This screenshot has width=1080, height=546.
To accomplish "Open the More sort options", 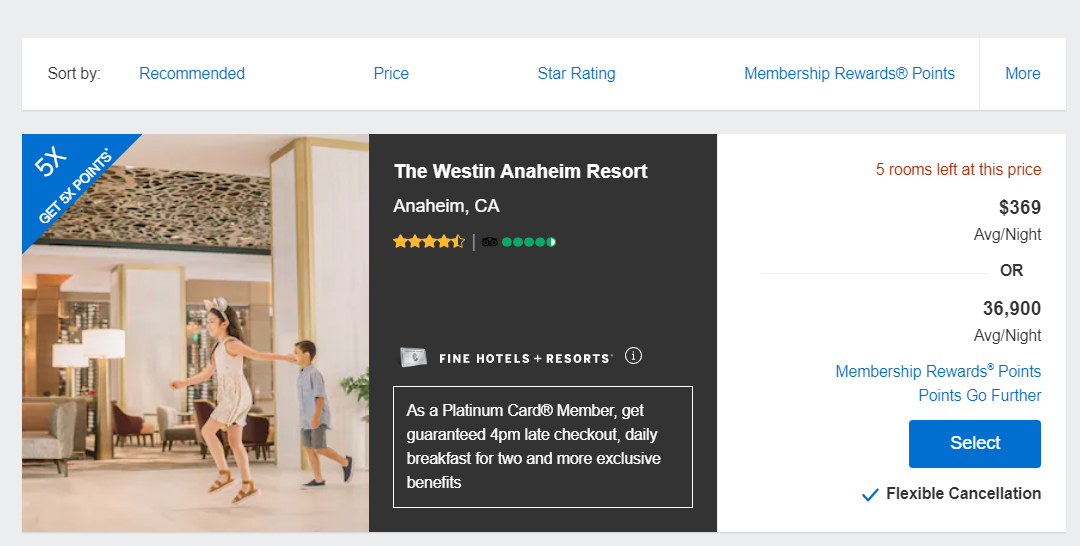I will pyautogui.click(x=1023, y=74).
